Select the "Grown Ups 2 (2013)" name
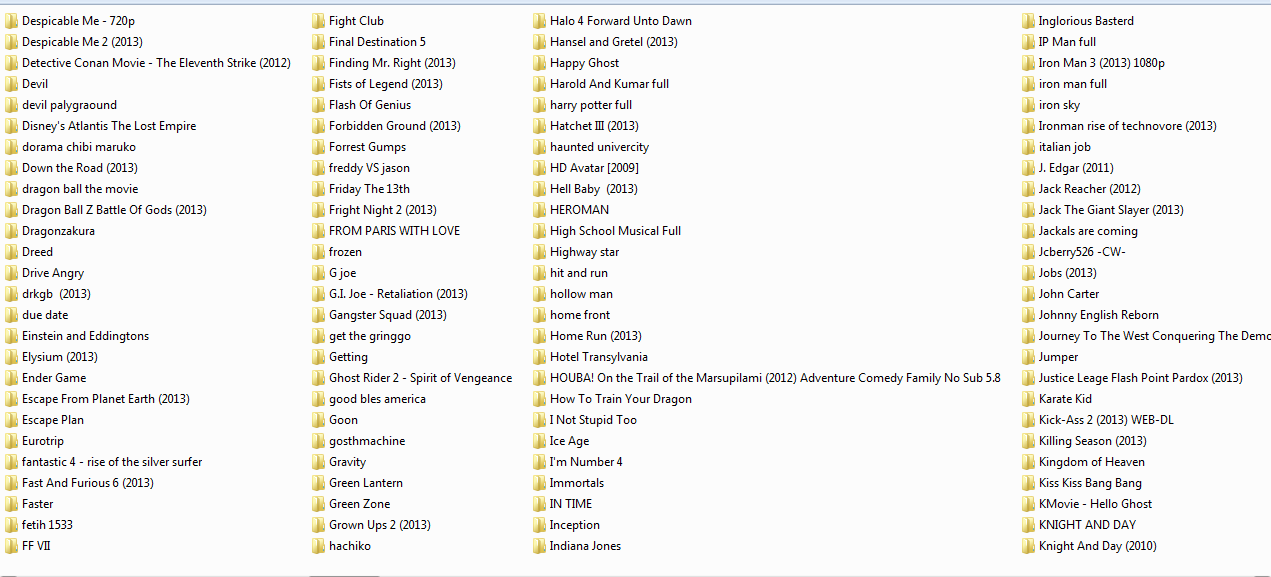This screenshot has height=577, width=1271. point(380,525)
